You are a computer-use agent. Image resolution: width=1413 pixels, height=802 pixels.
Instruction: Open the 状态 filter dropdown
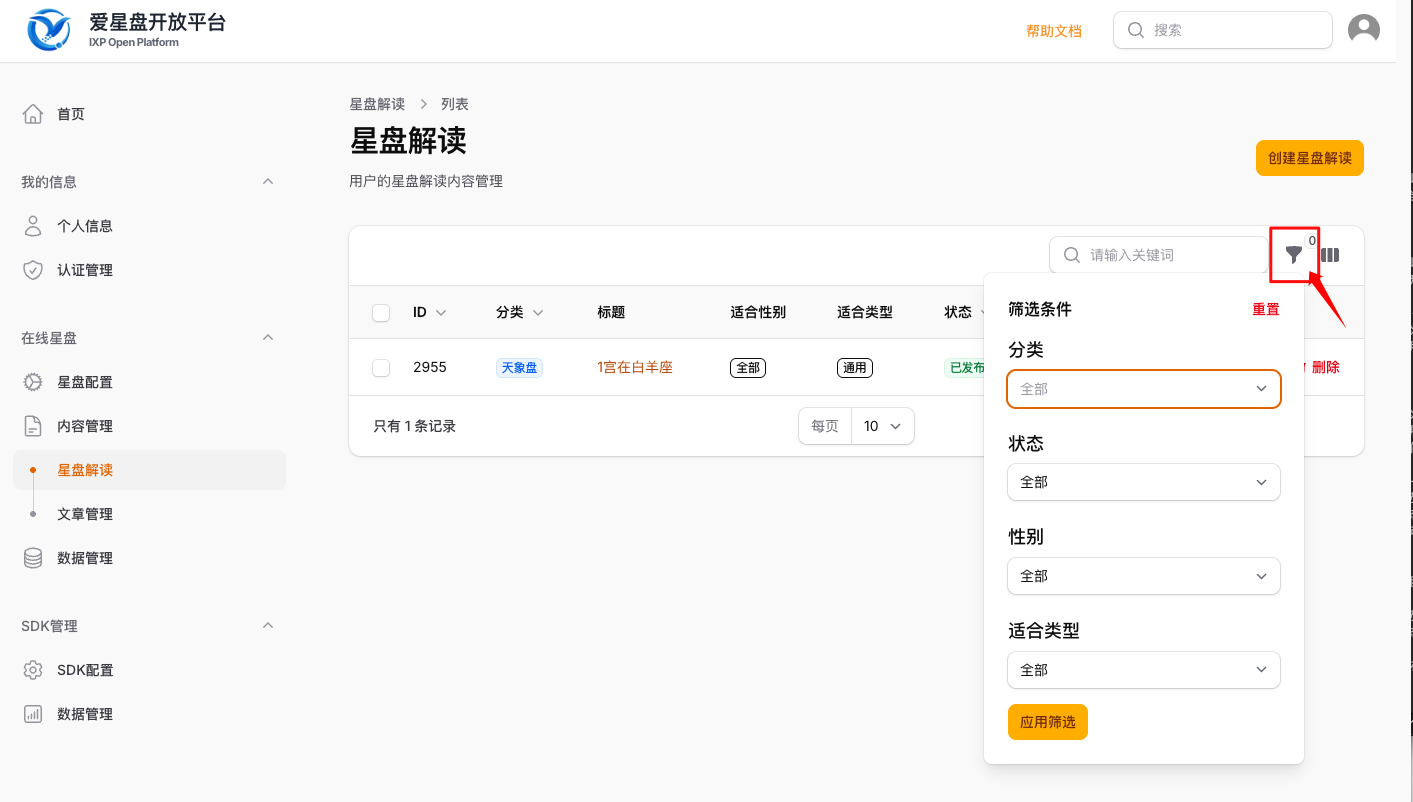1143,482
